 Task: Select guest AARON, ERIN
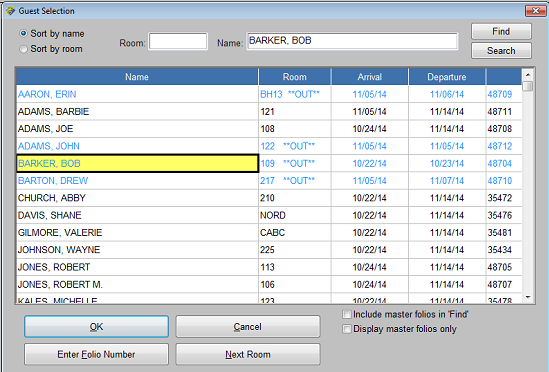click(137, 94)
